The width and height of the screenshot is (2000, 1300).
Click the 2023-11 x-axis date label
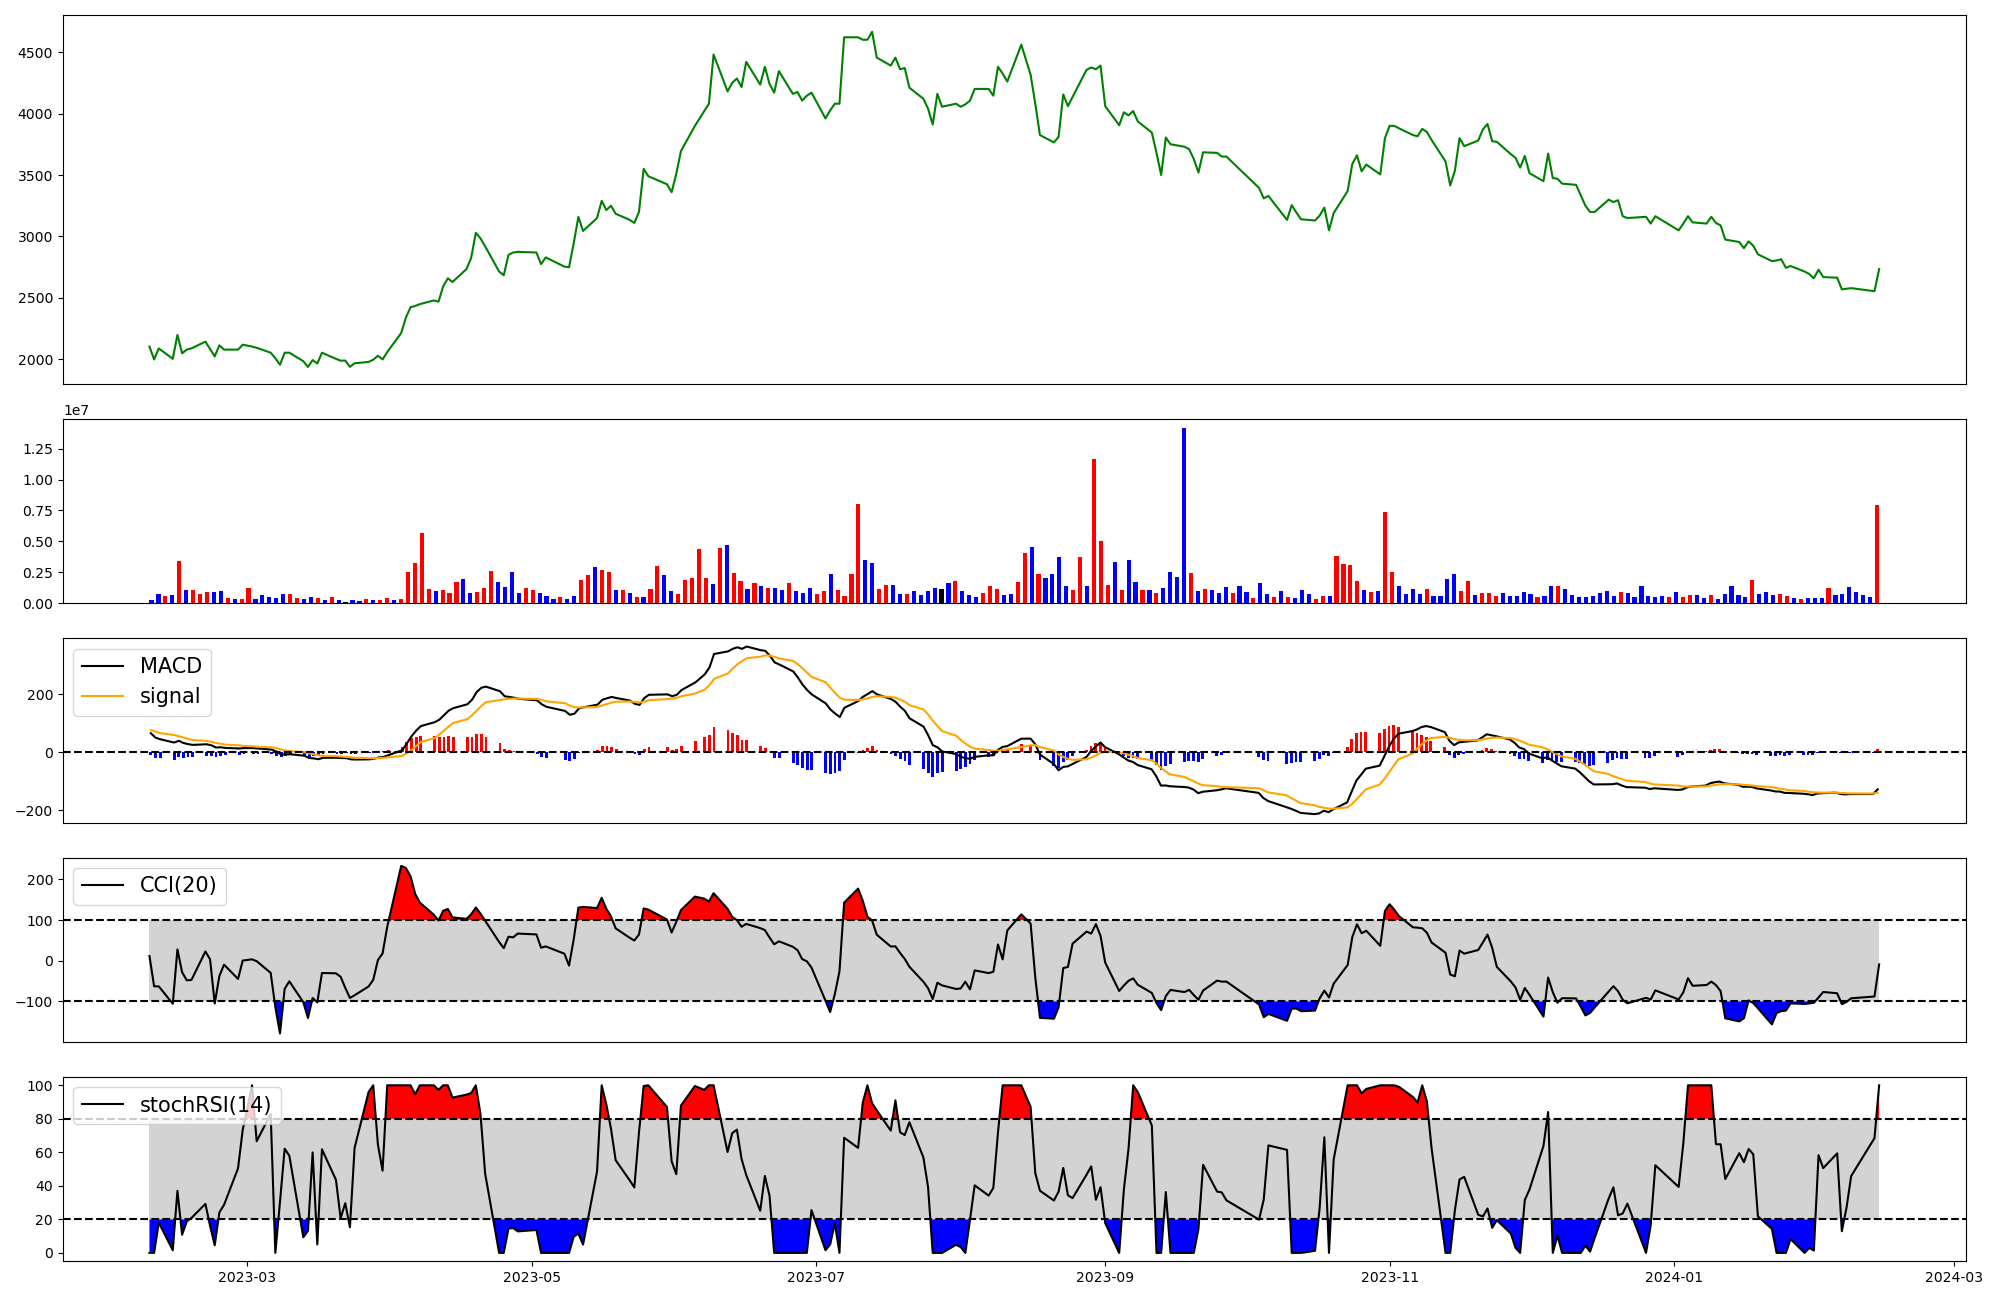click(1391, 1276)
